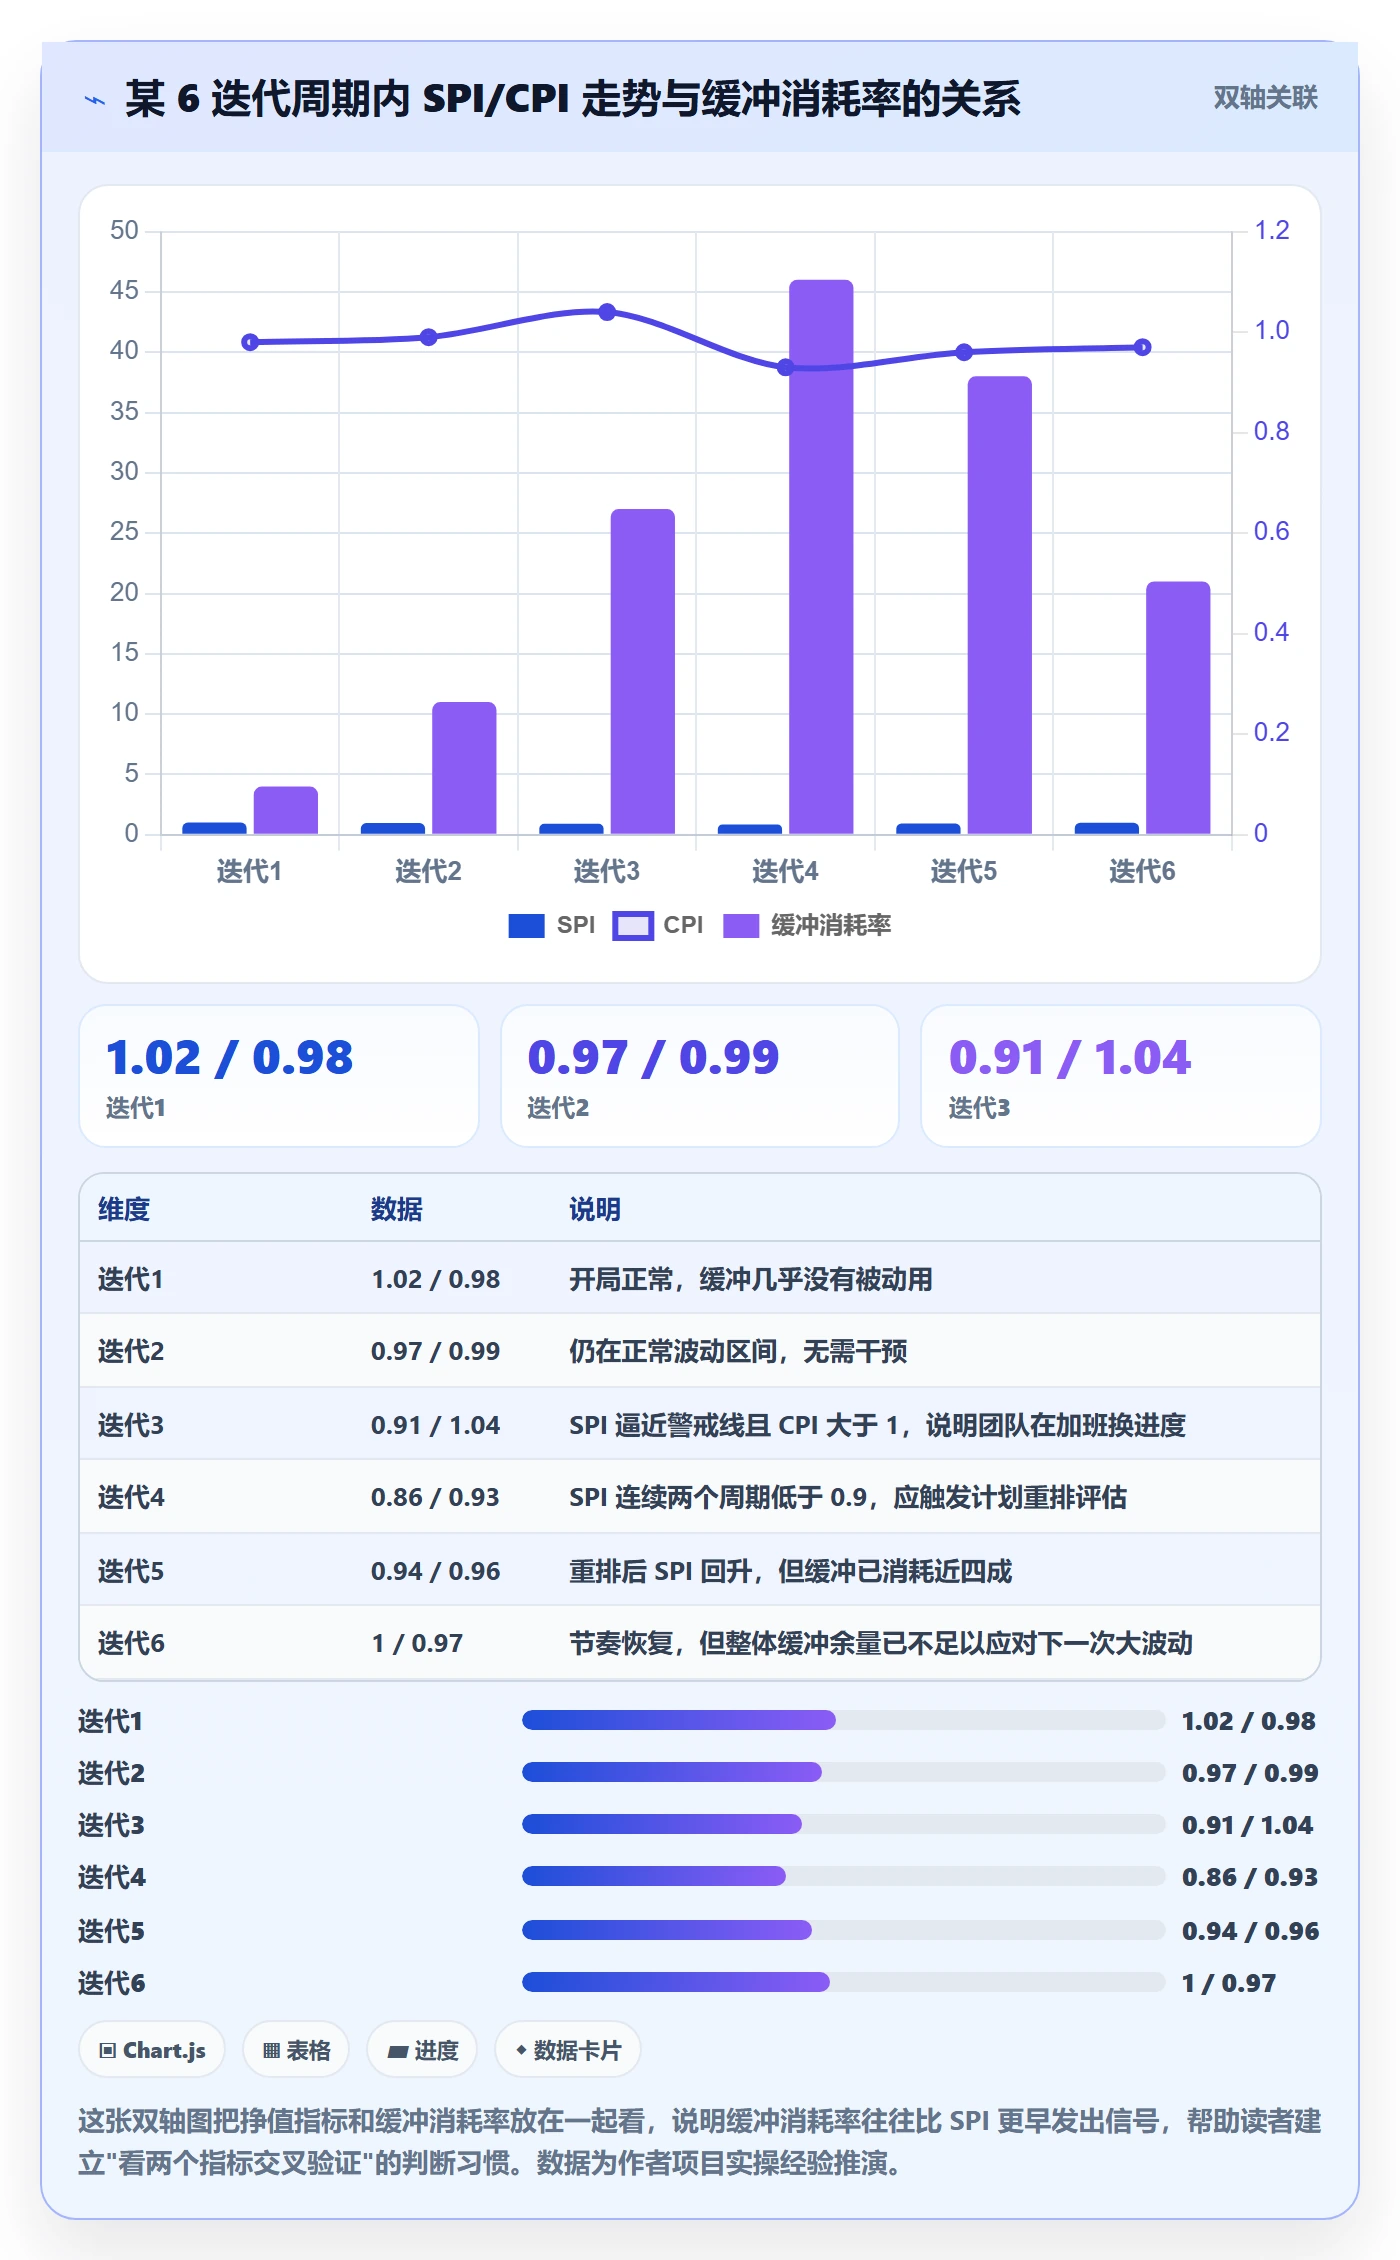Click the 0.86 / 0.93 progress value
Image resolution: width=1400 pixels, height=2260 pixels.
1250,1877
